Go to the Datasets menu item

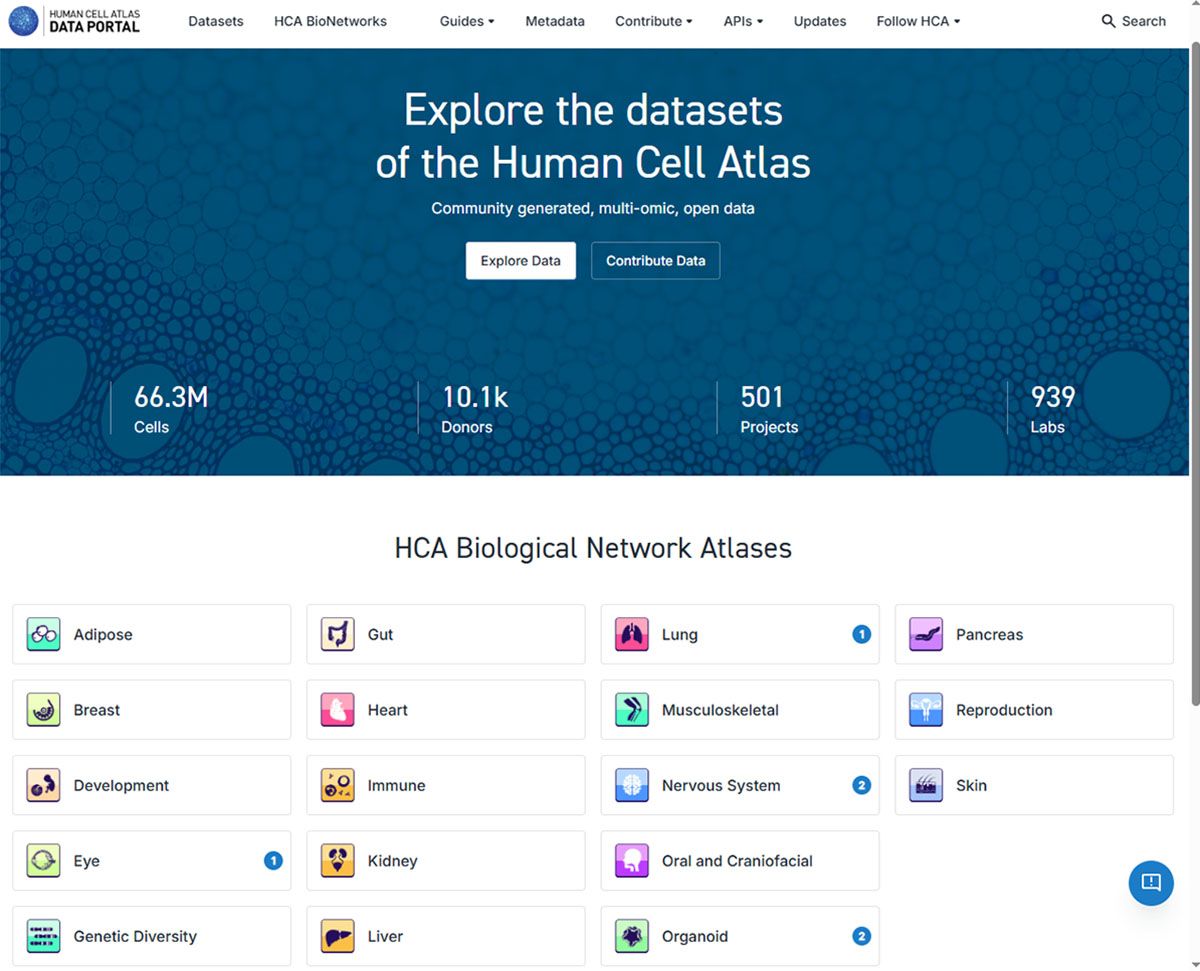point(216,21)
